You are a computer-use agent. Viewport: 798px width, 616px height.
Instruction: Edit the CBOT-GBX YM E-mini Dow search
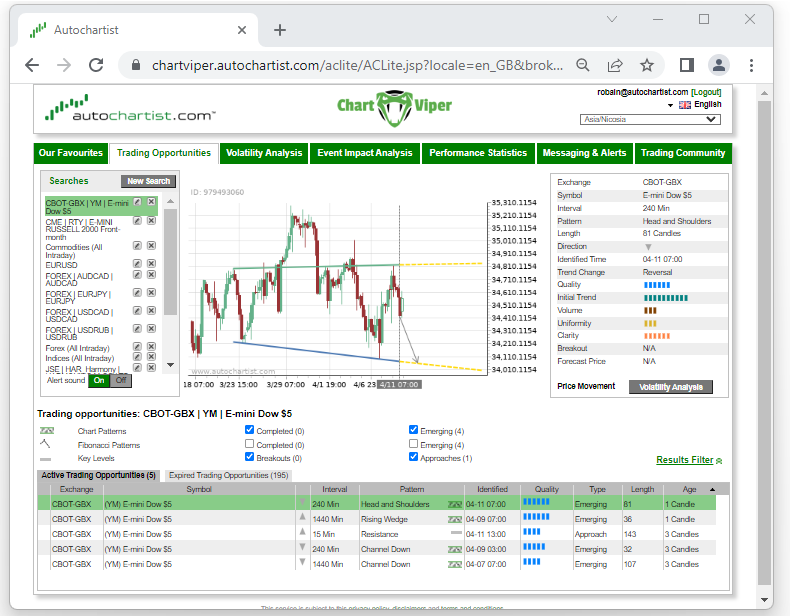pyautogui.click(x=137, y=202)
